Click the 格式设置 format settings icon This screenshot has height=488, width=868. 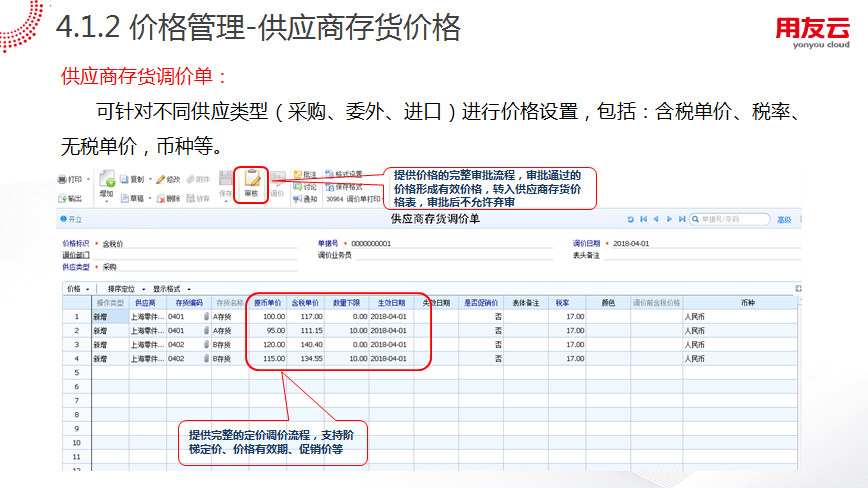tap(329, 174)
